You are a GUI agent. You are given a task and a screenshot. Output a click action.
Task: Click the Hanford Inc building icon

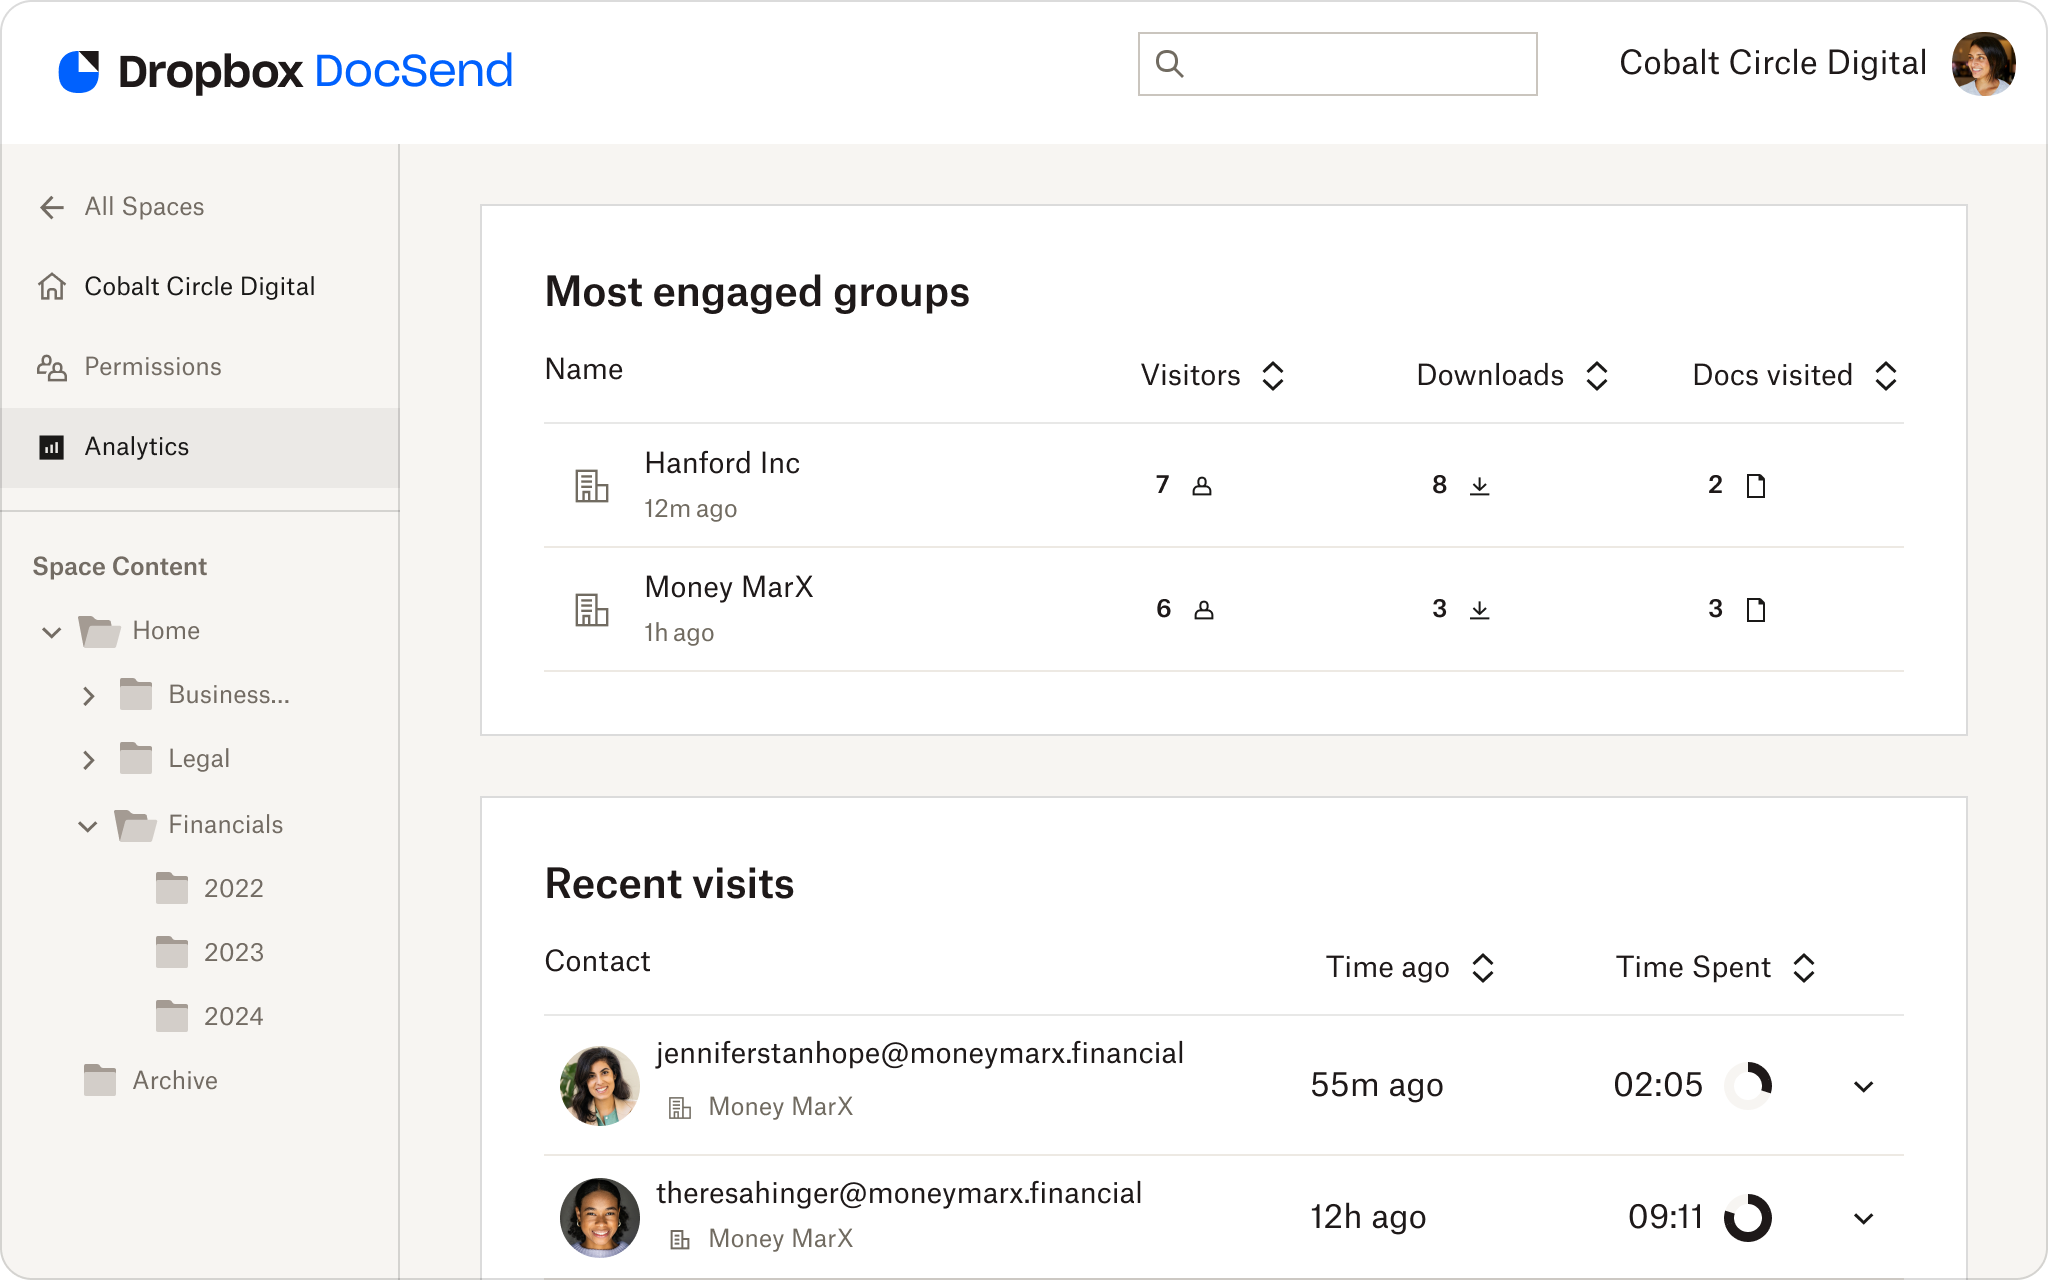[x=593, y=485]
